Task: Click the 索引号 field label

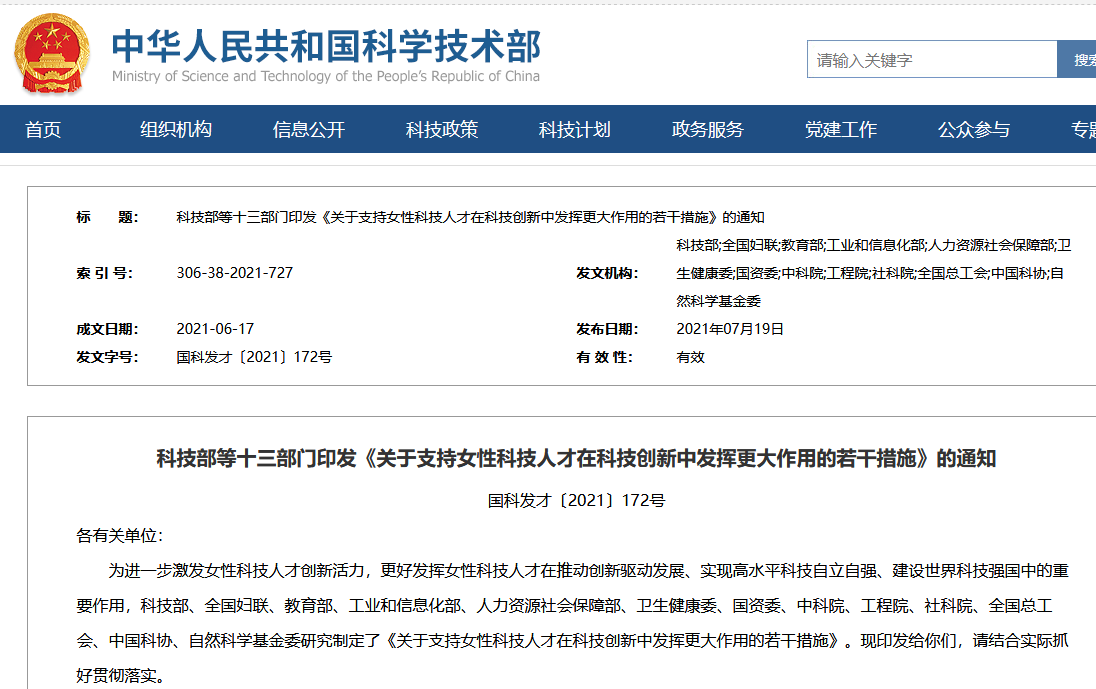Action: [104, 273]
